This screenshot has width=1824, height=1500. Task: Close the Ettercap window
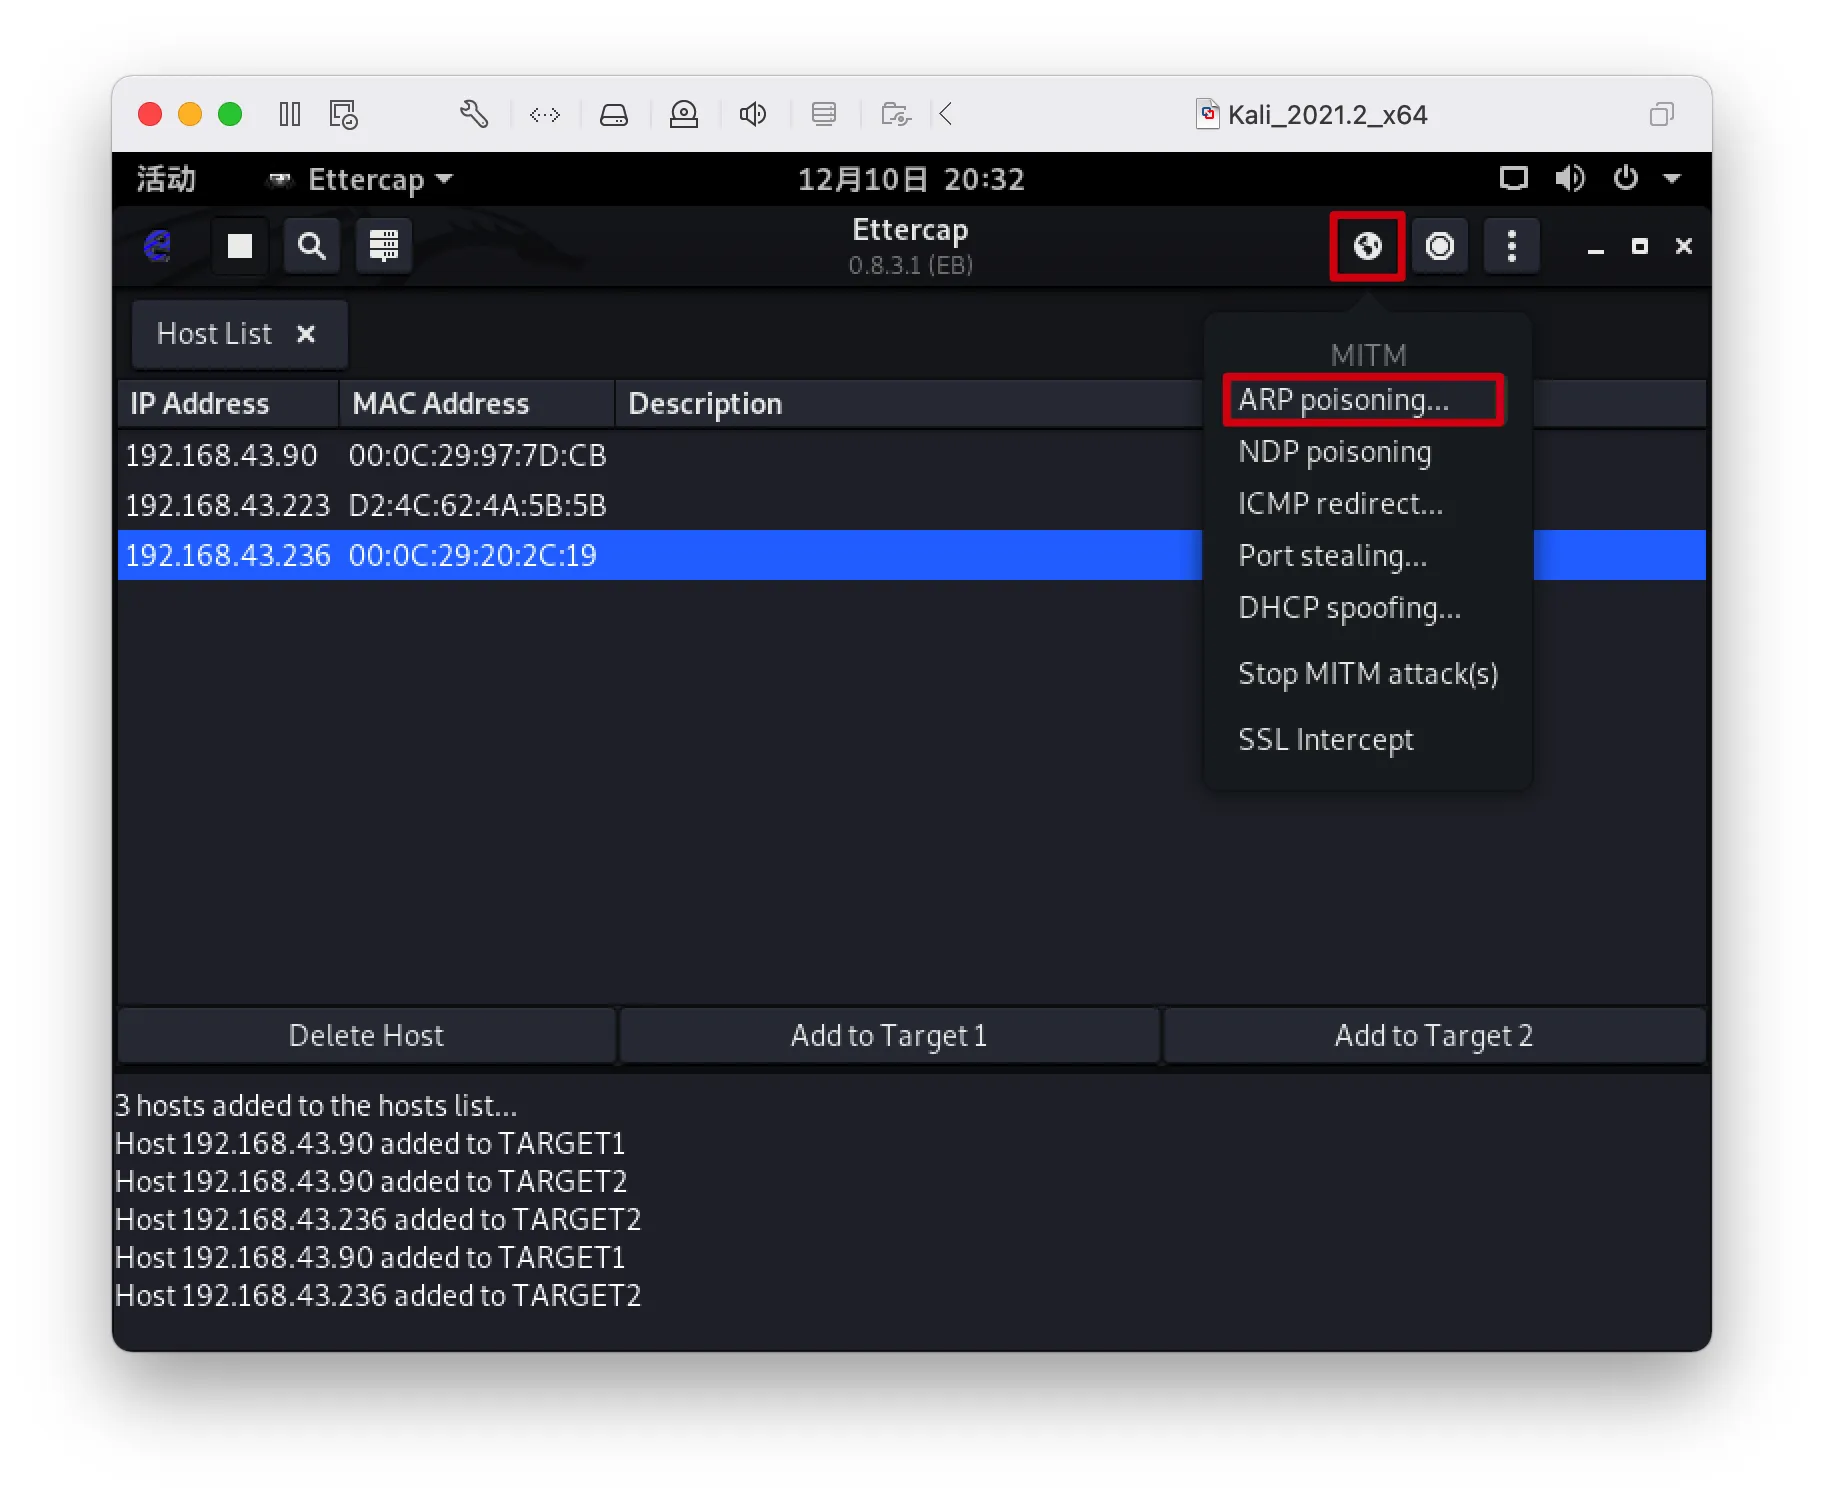(1684, 246)
